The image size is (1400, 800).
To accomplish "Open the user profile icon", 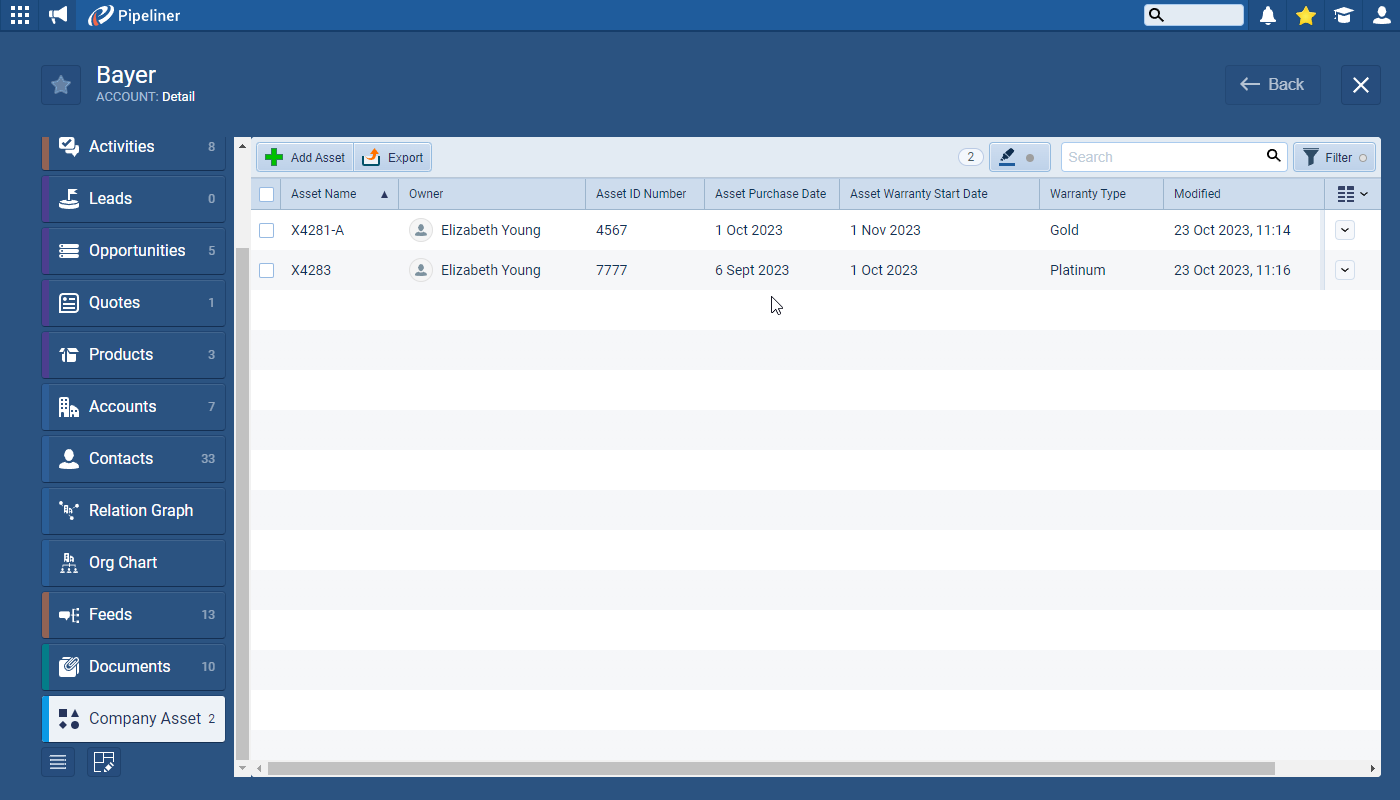I will click(1381, 15).
